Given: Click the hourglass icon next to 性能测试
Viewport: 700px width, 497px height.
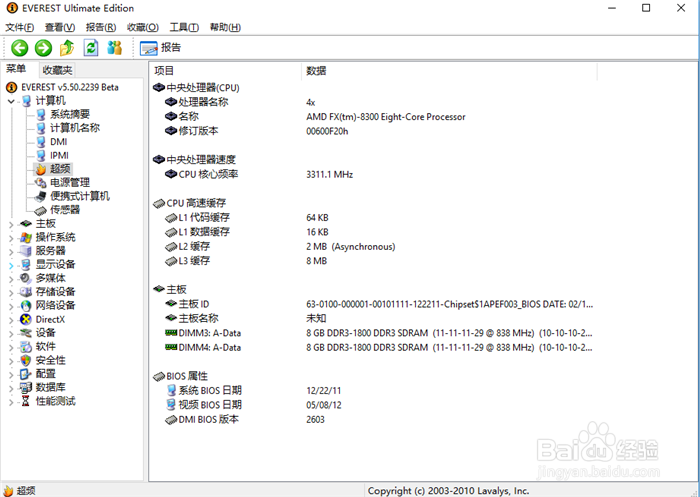Looking at the screenshot, I should [26, 401].
